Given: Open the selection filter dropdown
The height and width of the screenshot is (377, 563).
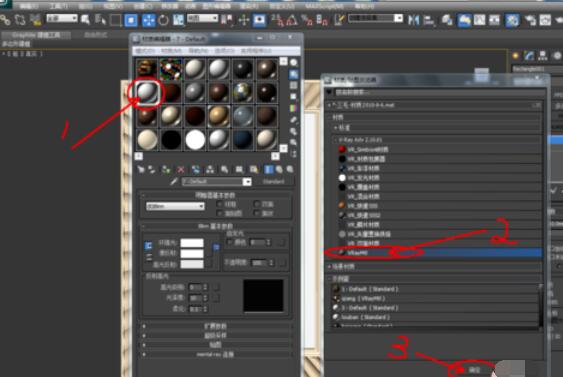Looking at the screenshot, I should tap(62, 18).
